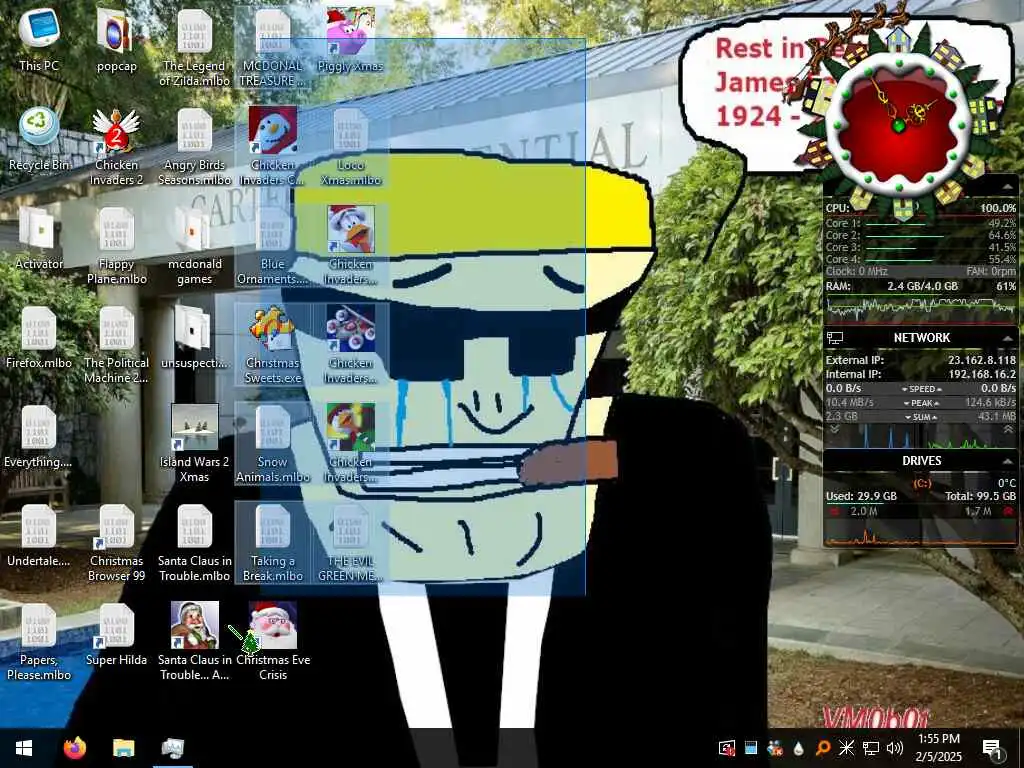
Task: Launch the Christmas Eve Crisis shortcut
Action: point(272,642)
